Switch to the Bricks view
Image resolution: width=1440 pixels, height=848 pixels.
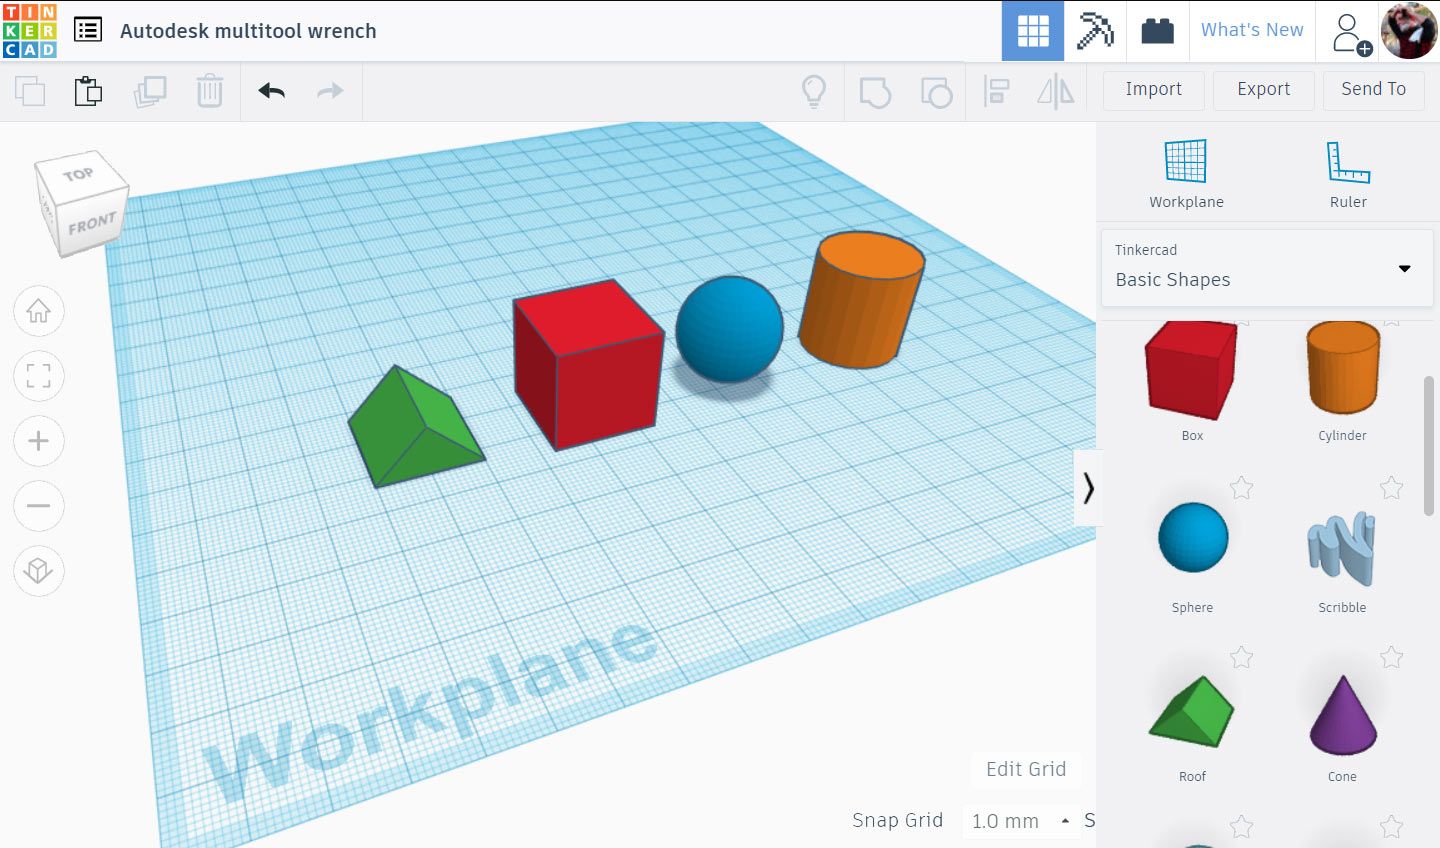(x=1157, y=31)
